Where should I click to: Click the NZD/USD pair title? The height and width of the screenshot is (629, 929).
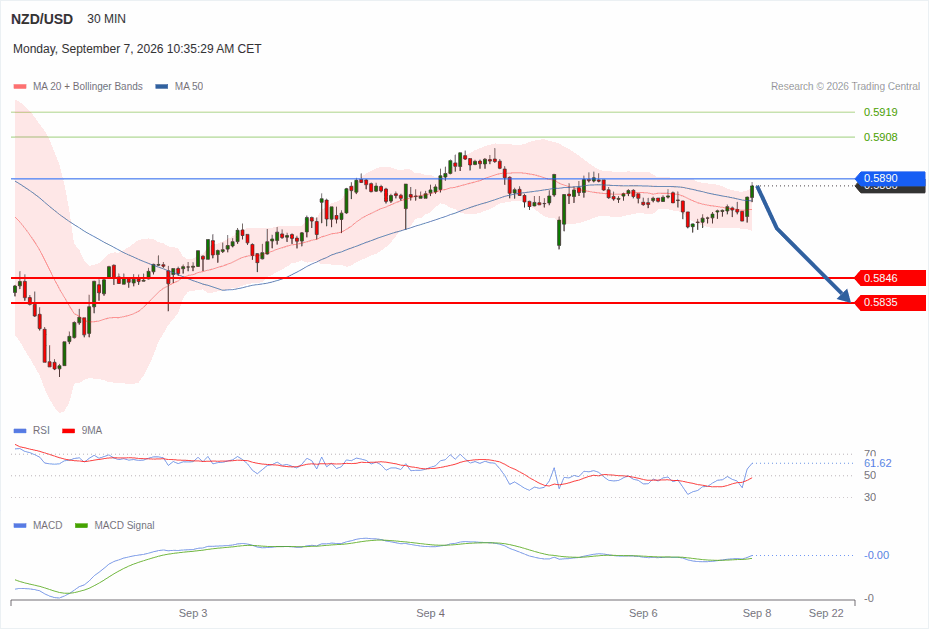[42, 19]
